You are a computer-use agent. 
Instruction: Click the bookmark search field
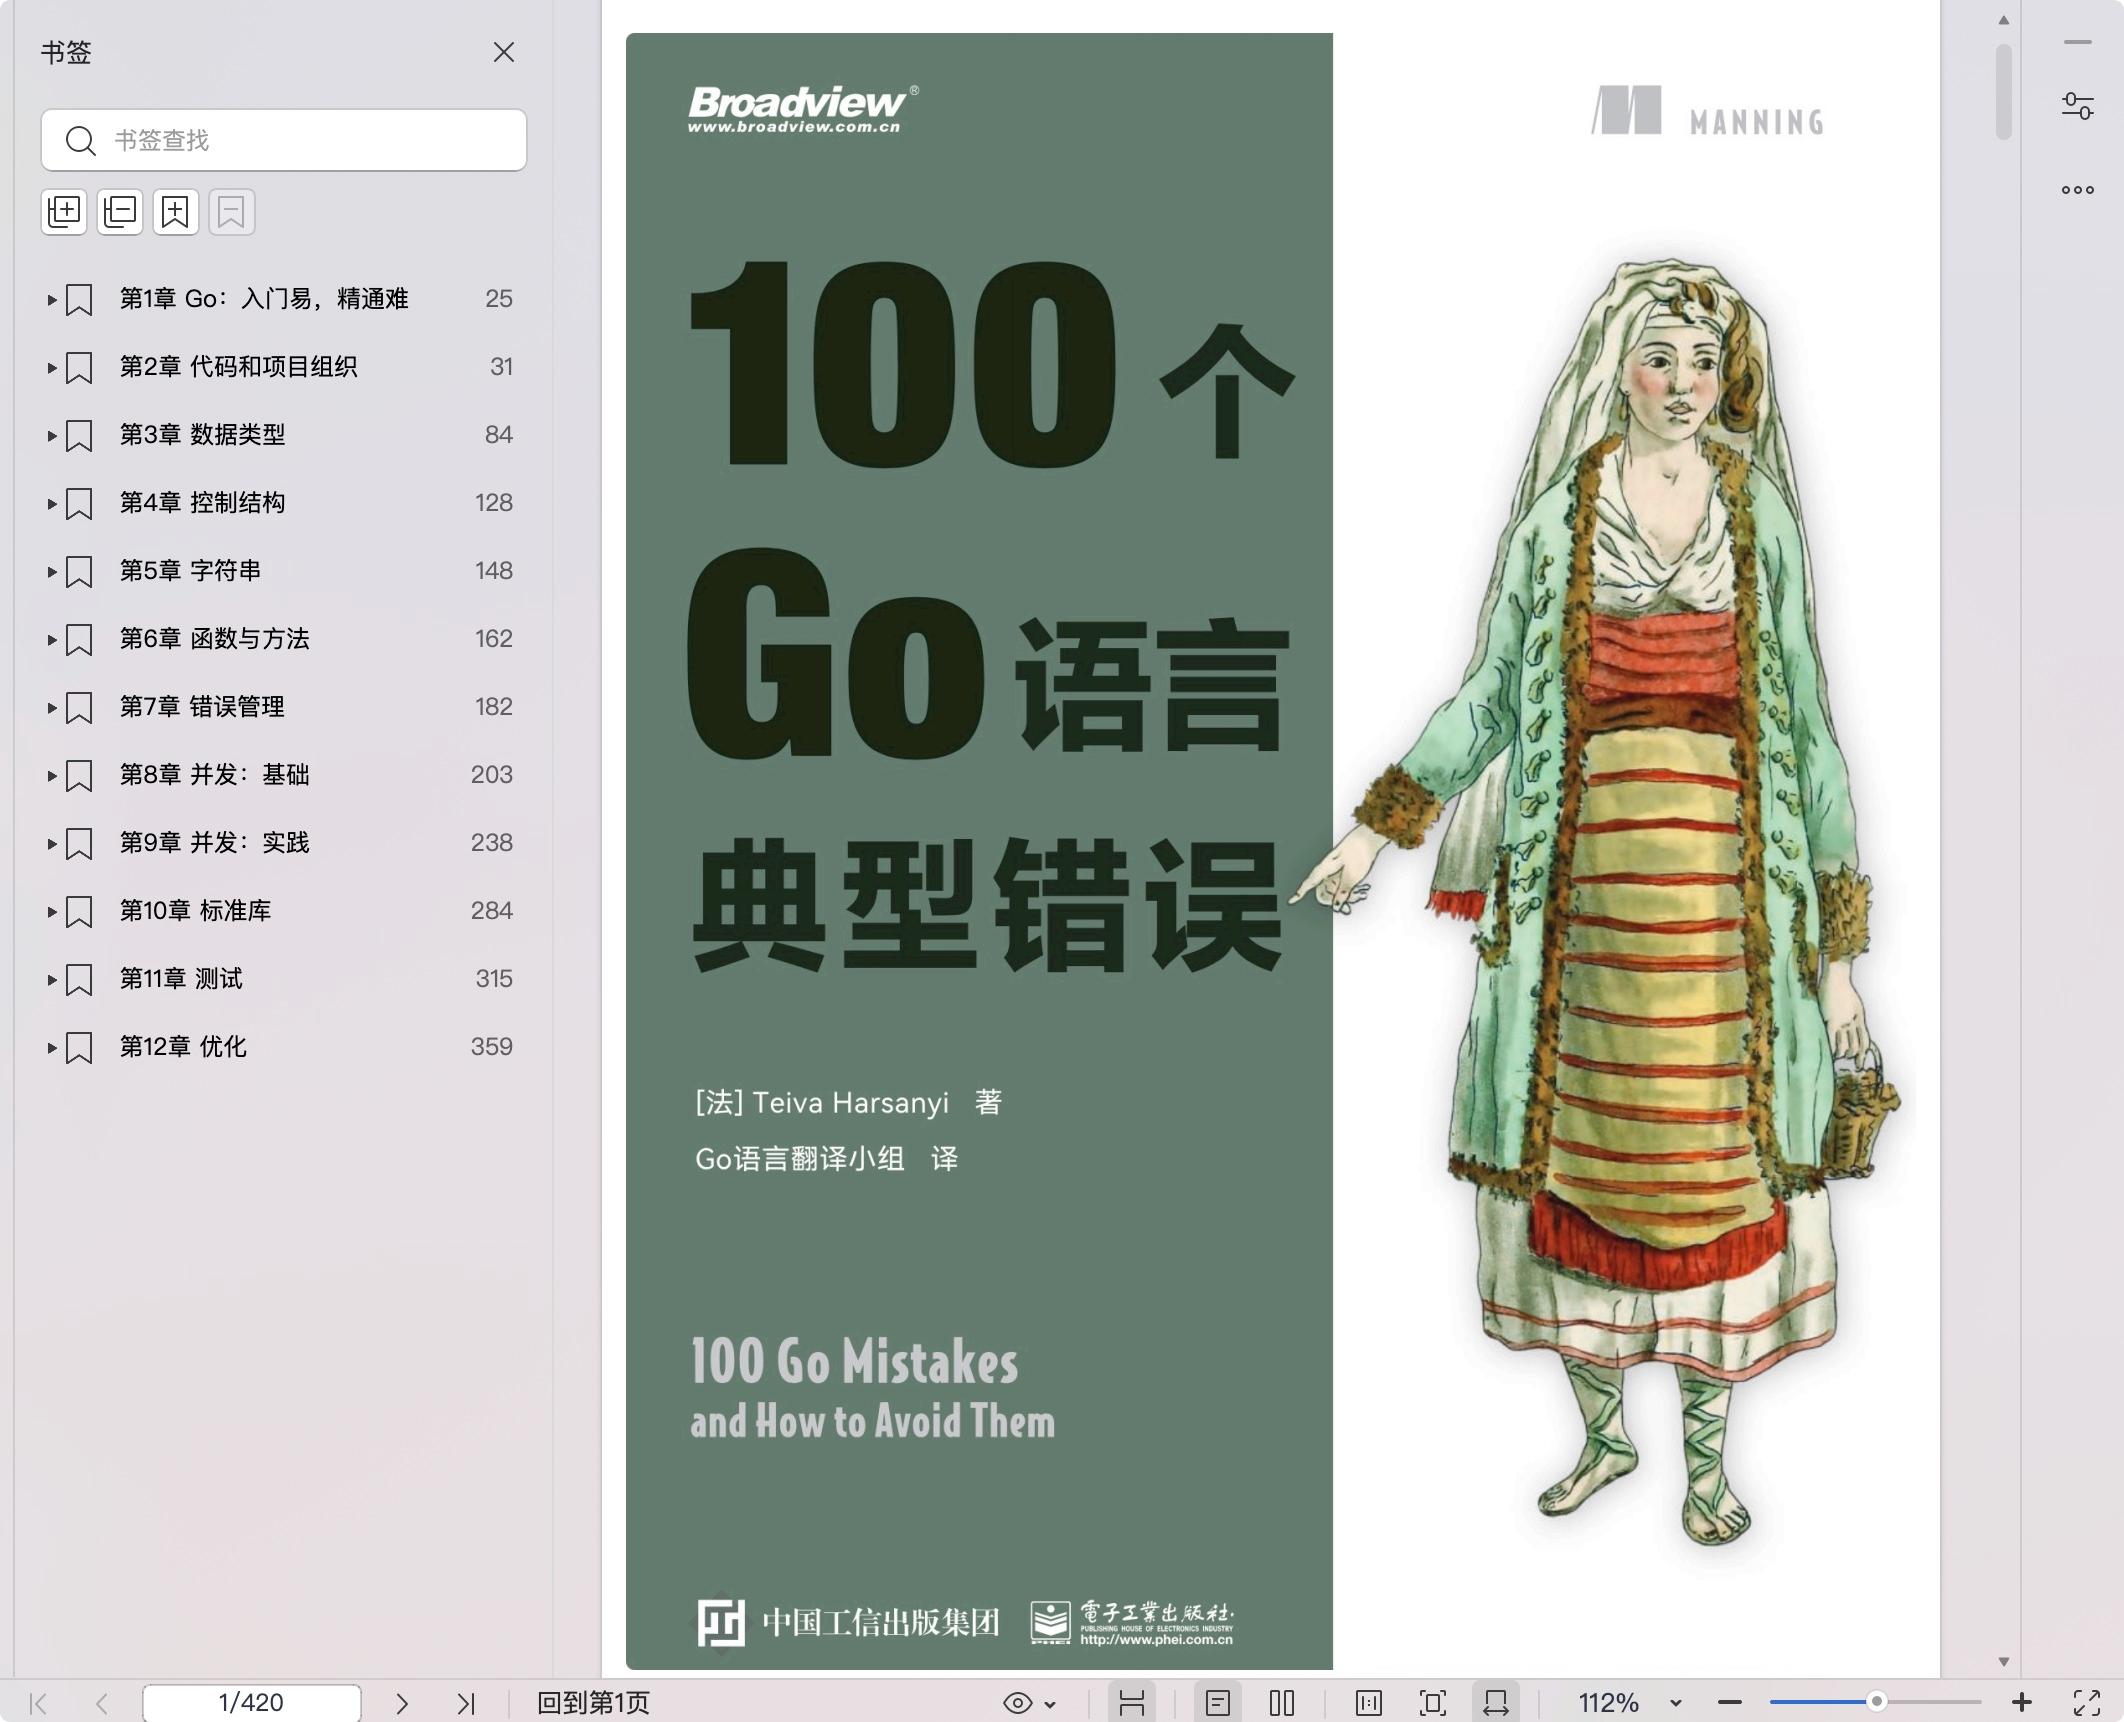(x=283, y=140)
